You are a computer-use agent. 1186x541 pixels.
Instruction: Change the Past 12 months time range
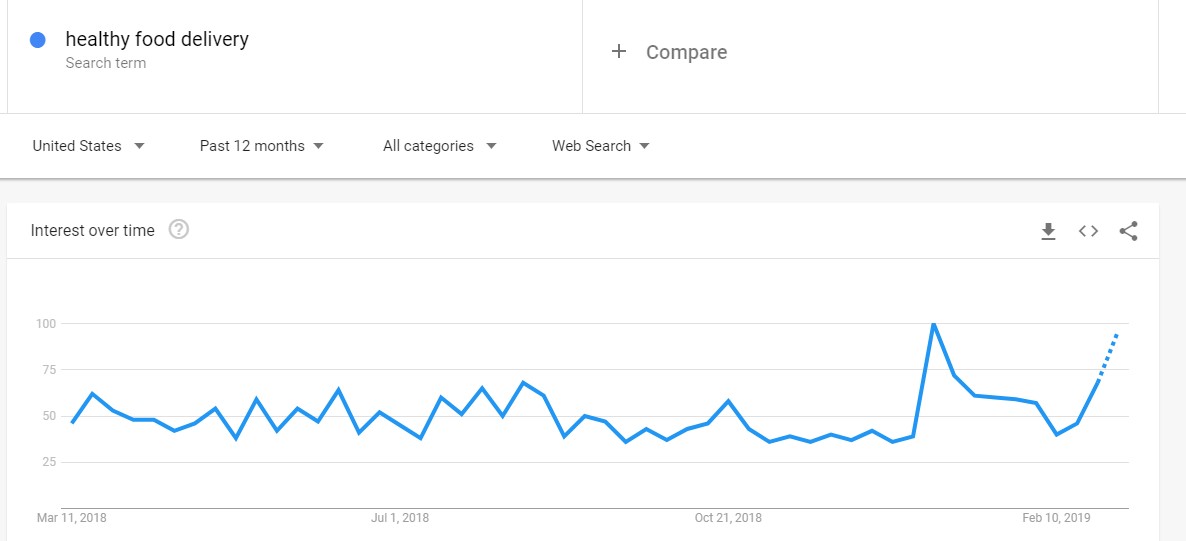[261, 146]
